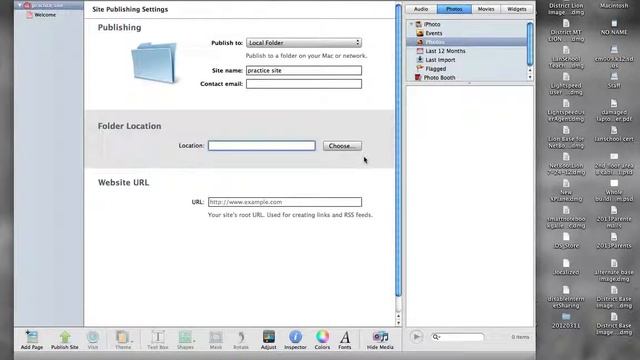Open the Theme chooser in toolbar
The image size is (640, 360).
123,340
